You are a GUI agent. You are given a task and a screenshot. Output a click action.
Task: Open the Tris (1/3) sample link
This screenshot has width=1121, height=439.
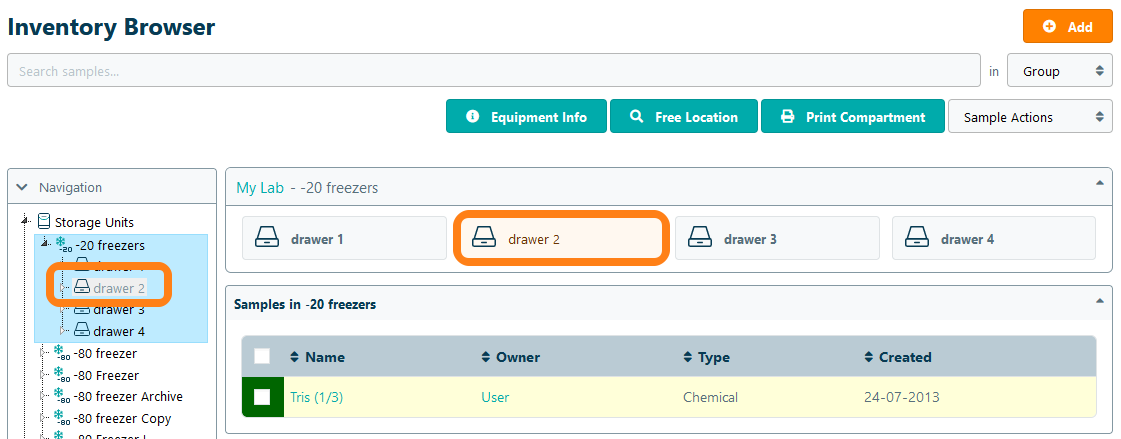[315, 397]
